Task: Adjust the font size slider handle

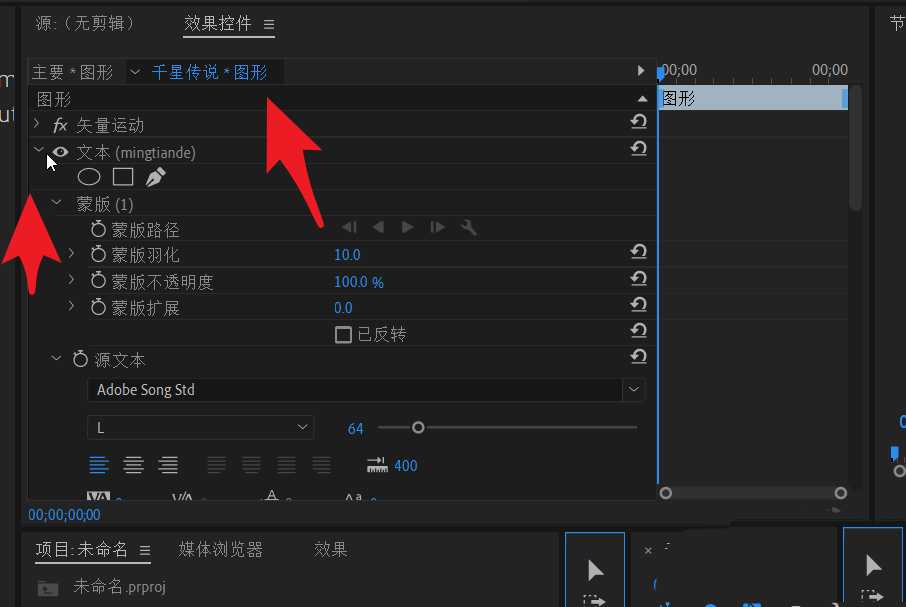Action: [418, 427]
